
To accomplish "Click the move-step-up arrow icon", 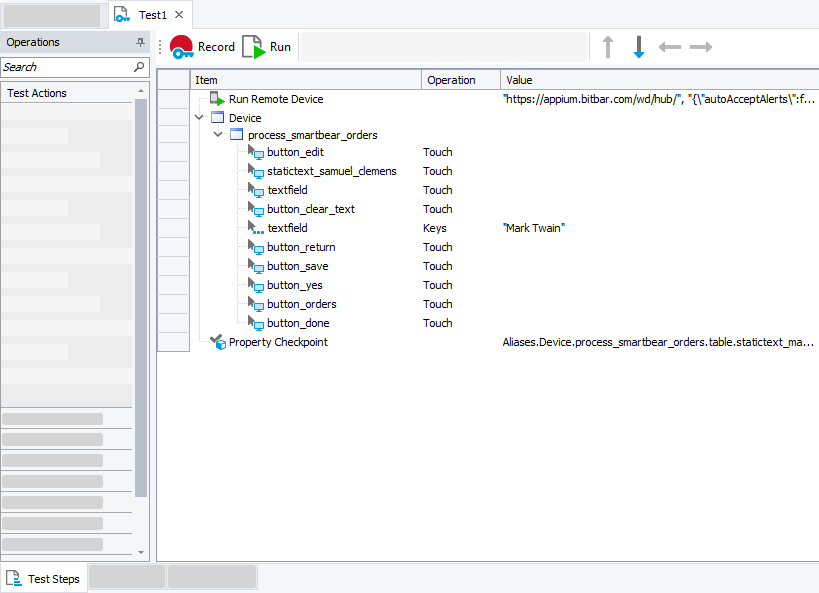I will point(608,46).
